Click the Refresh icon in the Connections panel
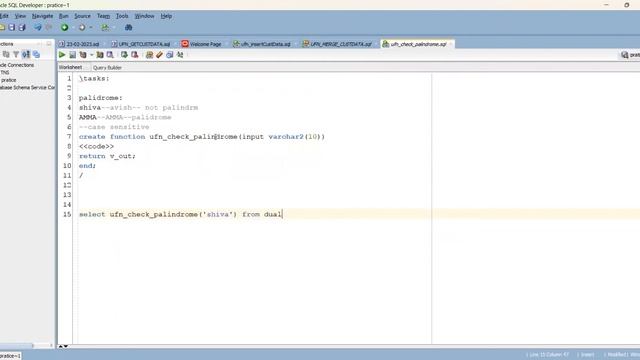 (6, 54)
